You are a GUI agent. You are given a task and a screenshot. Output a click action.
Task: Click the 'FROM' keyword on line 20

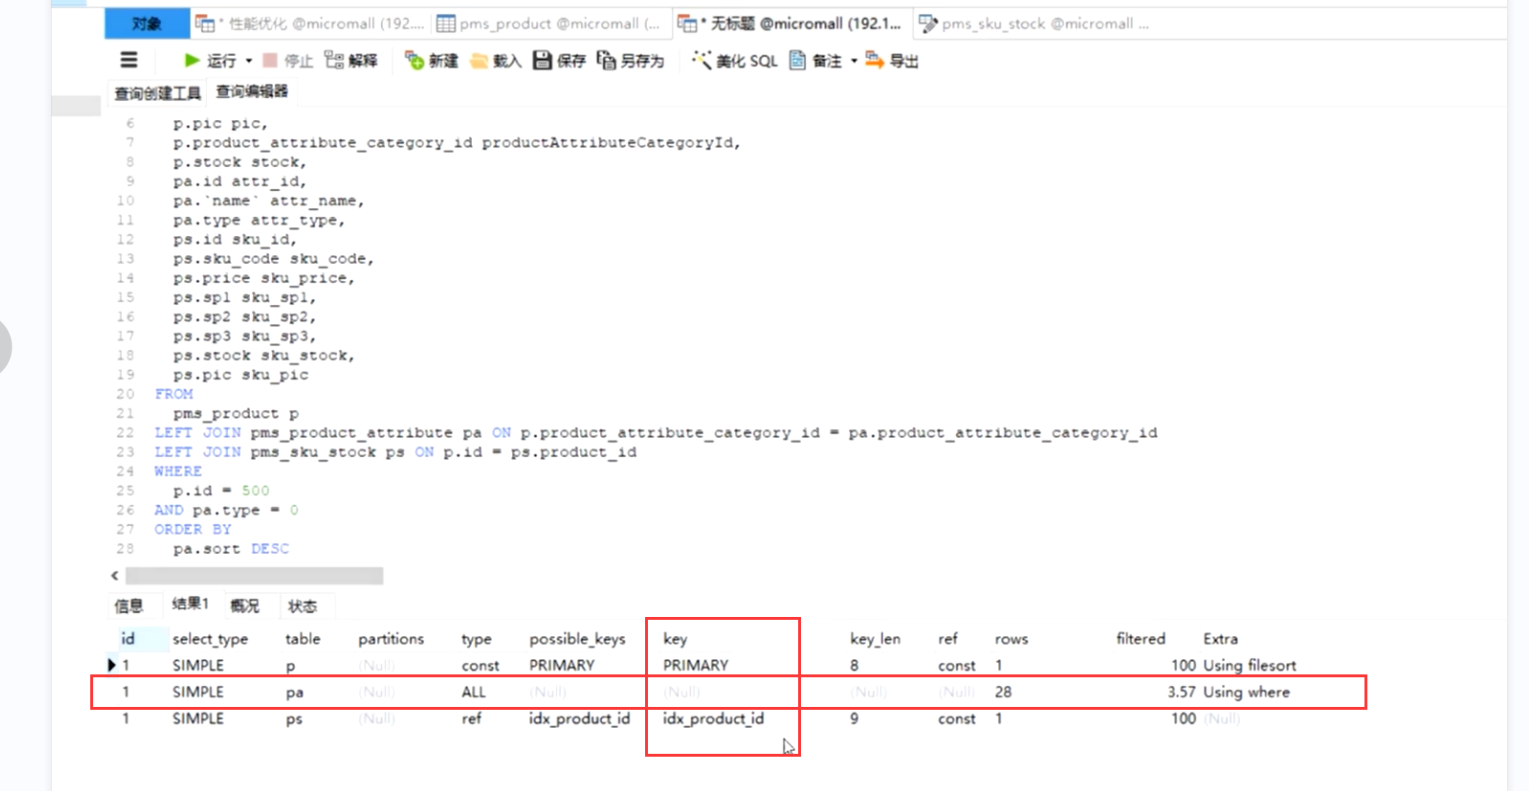tap(174, 394)
